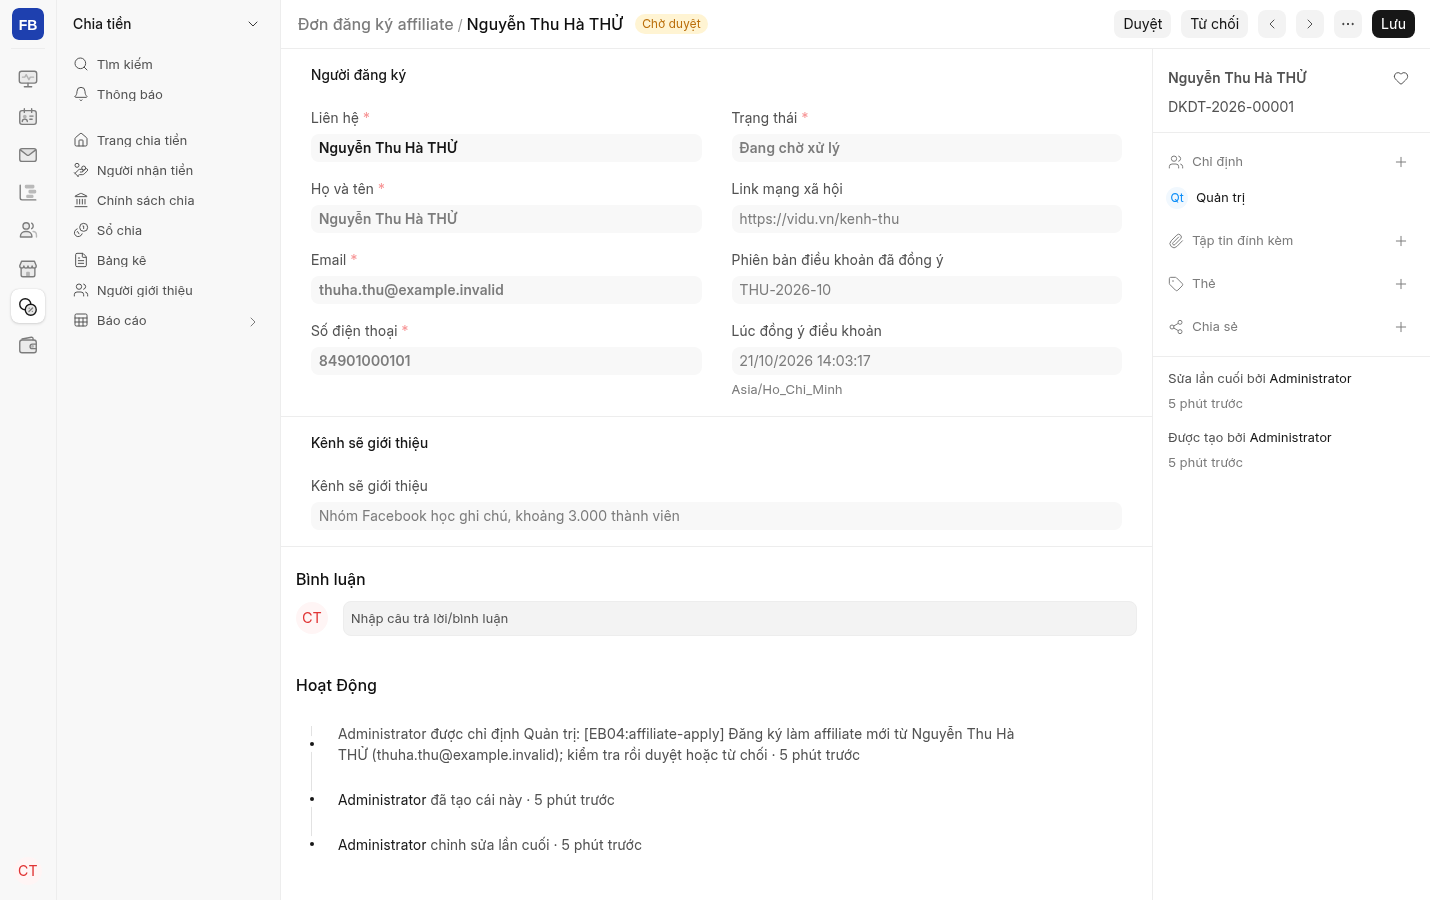Share document via Chia sẻ plus icon
Viewport: 1440px width, 900px height.
point(1401,327)
